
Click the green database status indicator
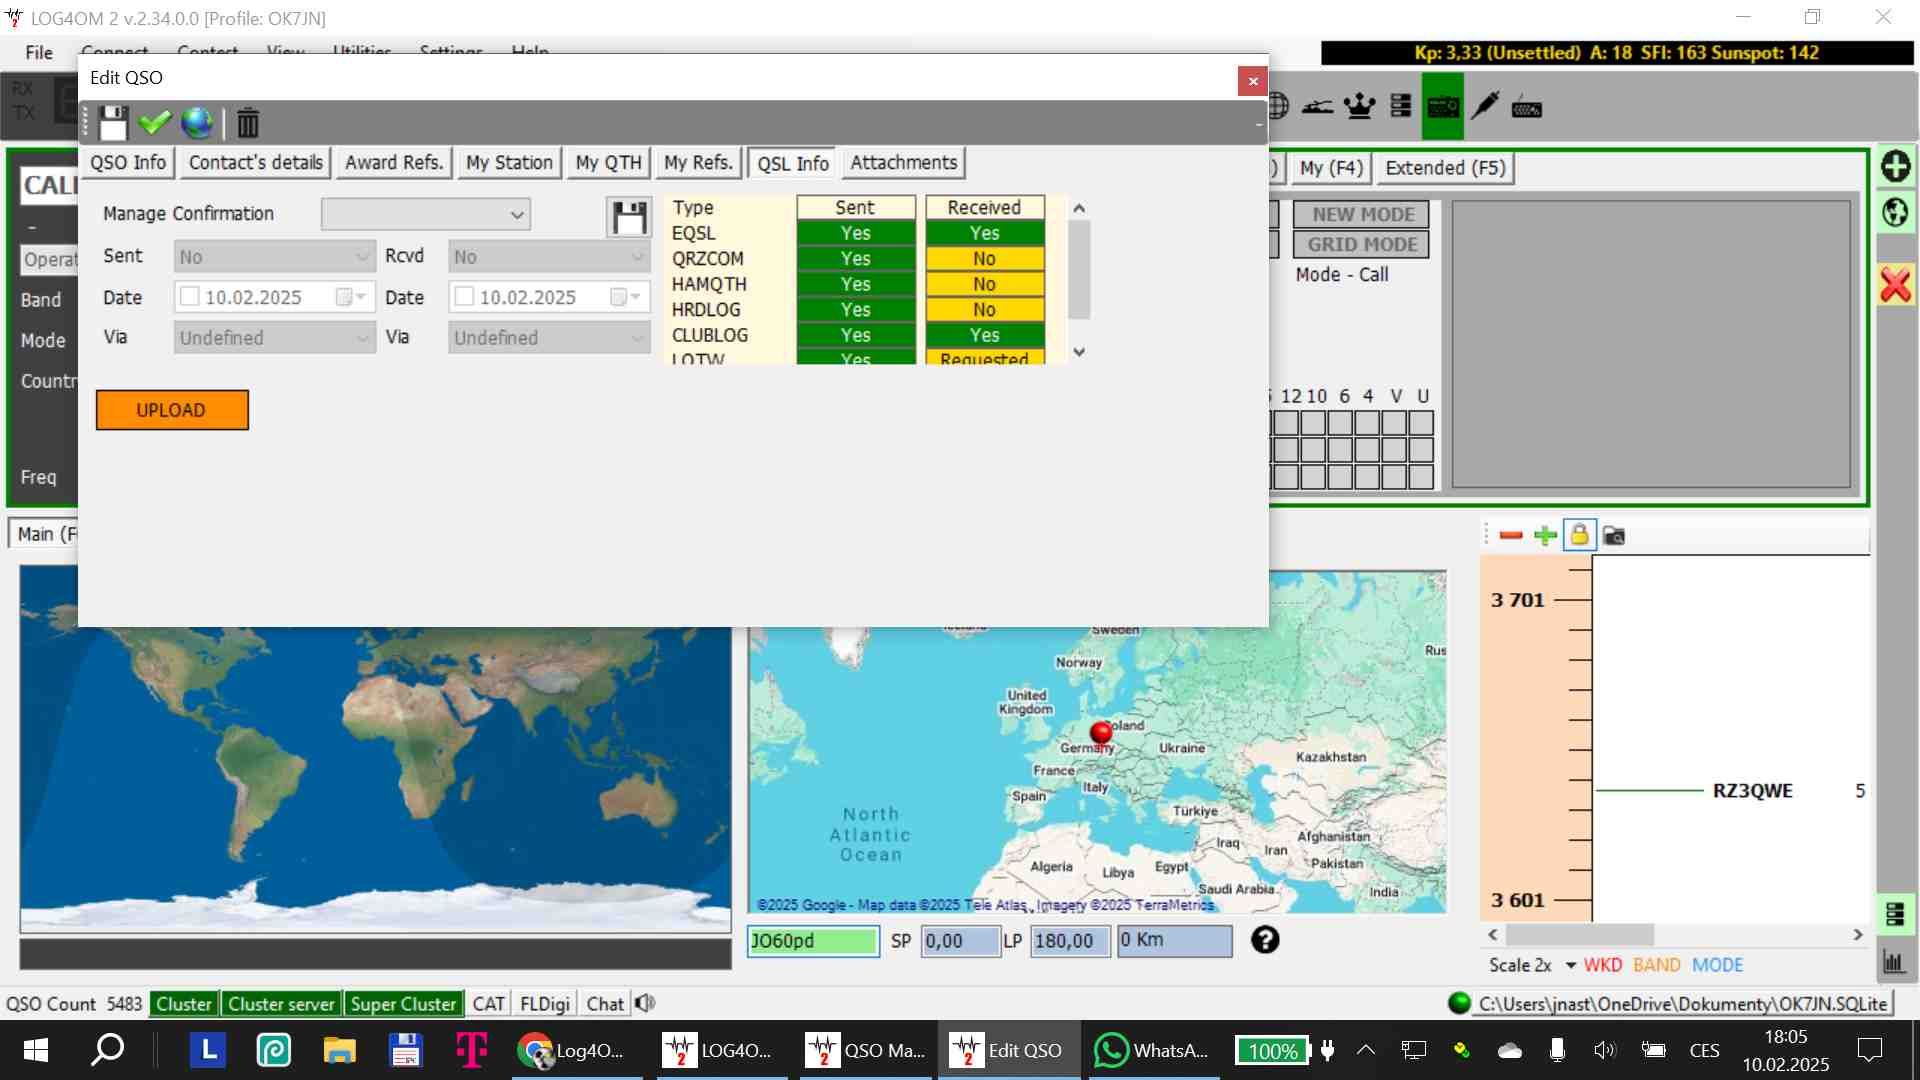click(x=1459, y=1003)
